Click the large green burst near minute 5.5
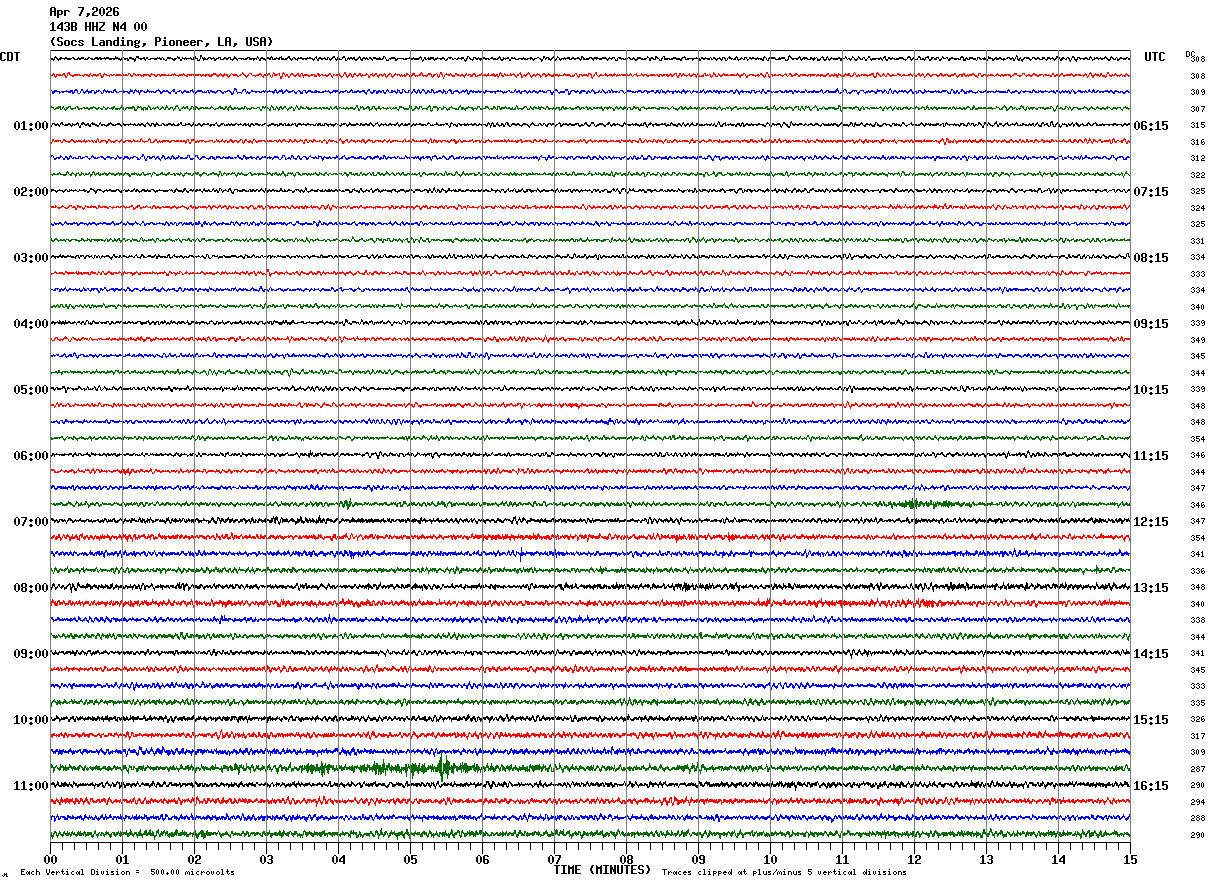The image size is (1210, 886). 443,768
